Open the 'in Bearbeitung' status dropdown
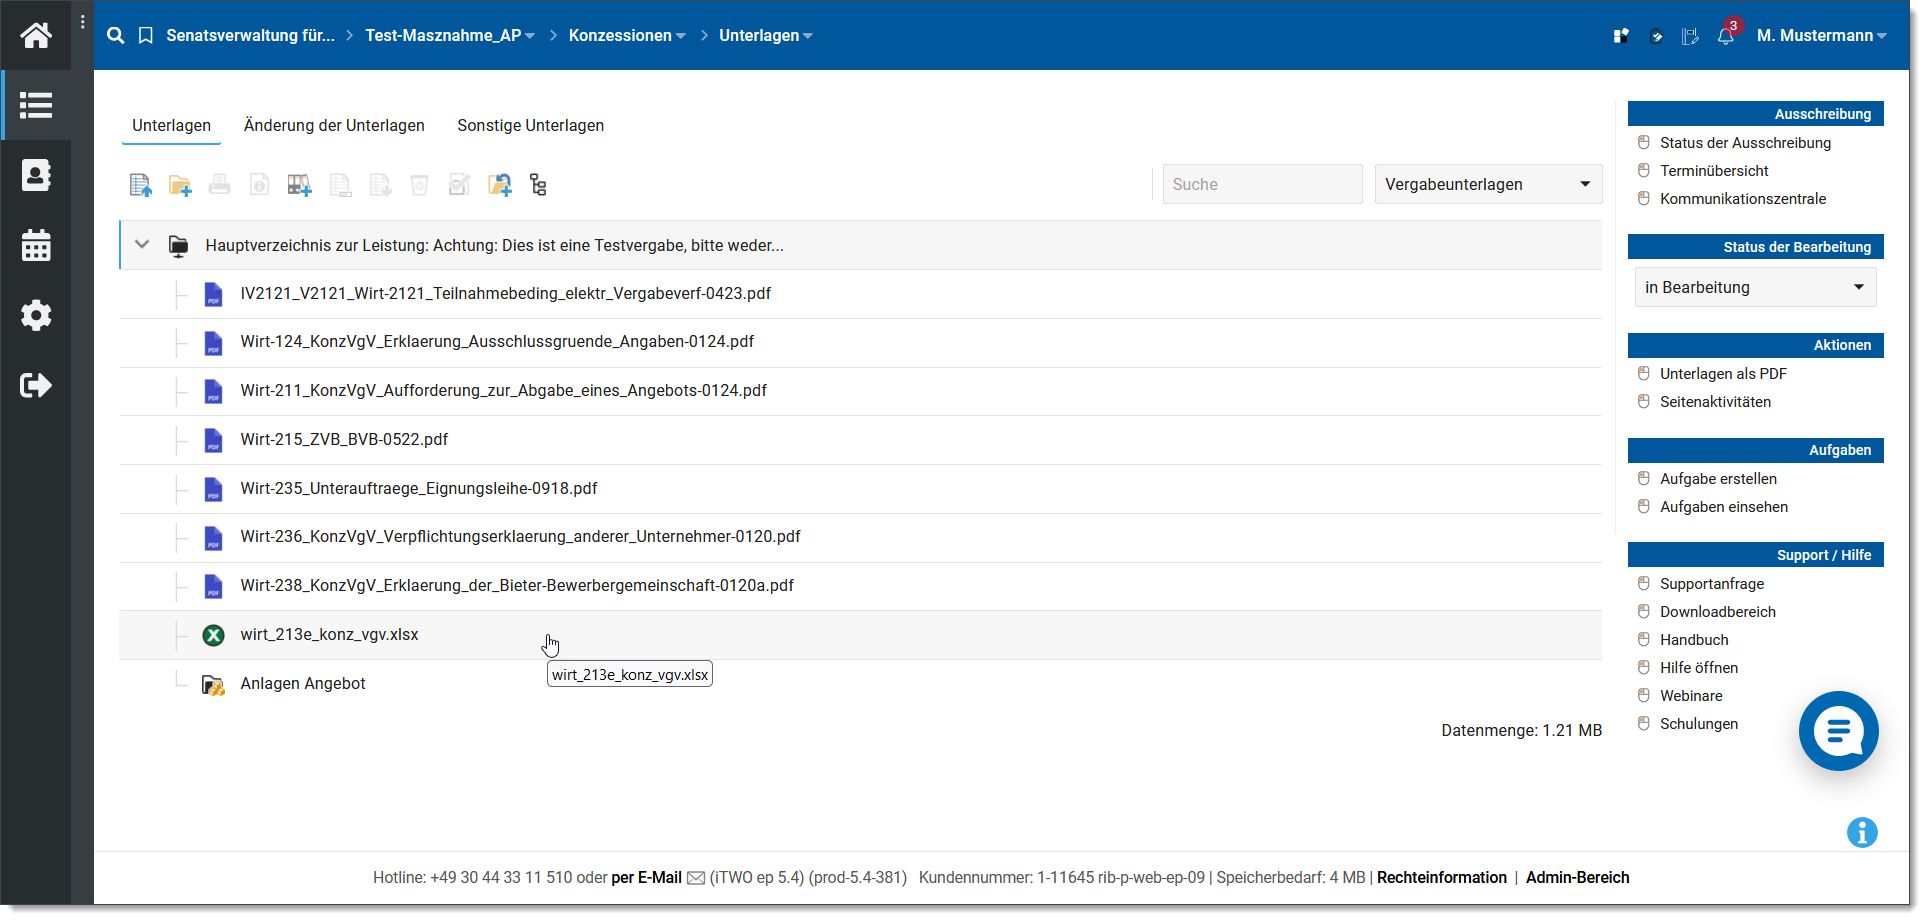The height and width of the screenshot is (920, 1925). coord(1755,287)
